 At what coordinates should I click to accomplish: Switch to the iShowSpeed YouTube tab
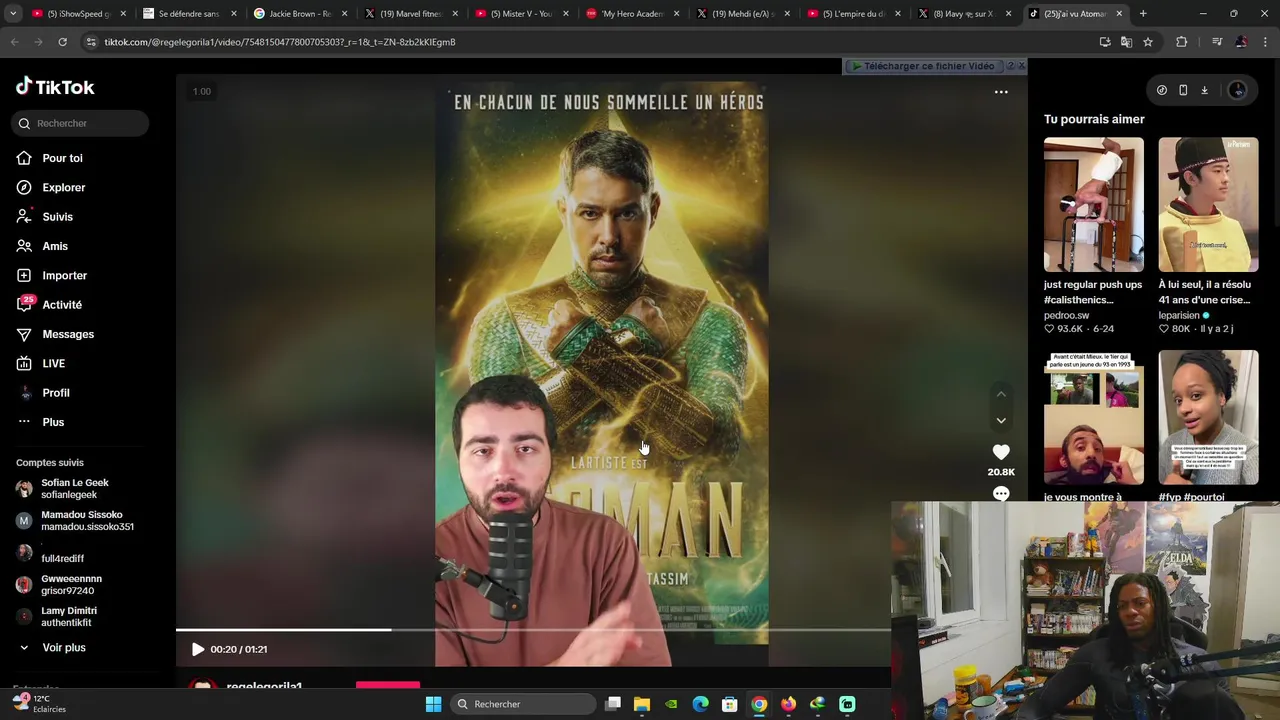tap(76, 14)
